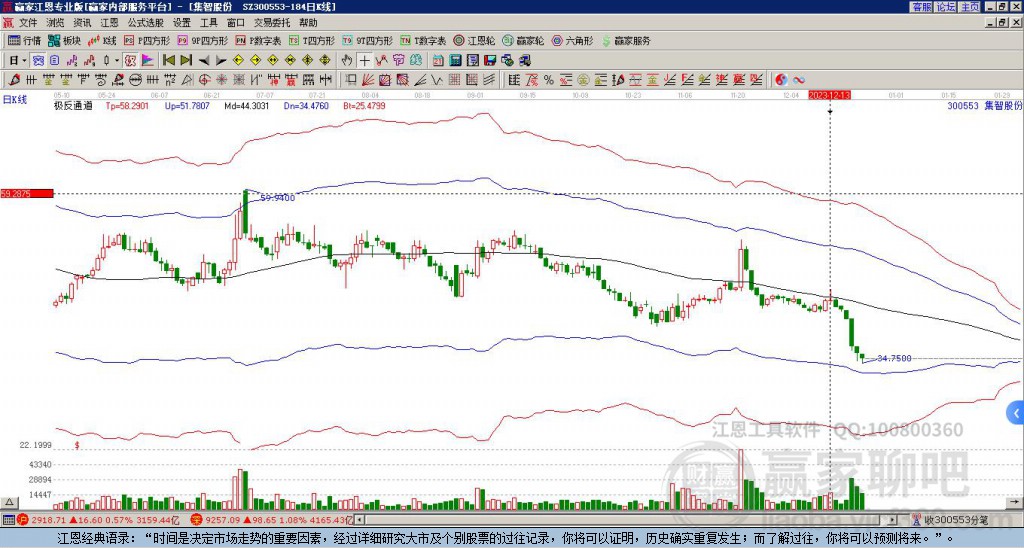This screenshot has height=548, width=1024.
Task: Click the 日K线 label
Action: click(14, 100)
